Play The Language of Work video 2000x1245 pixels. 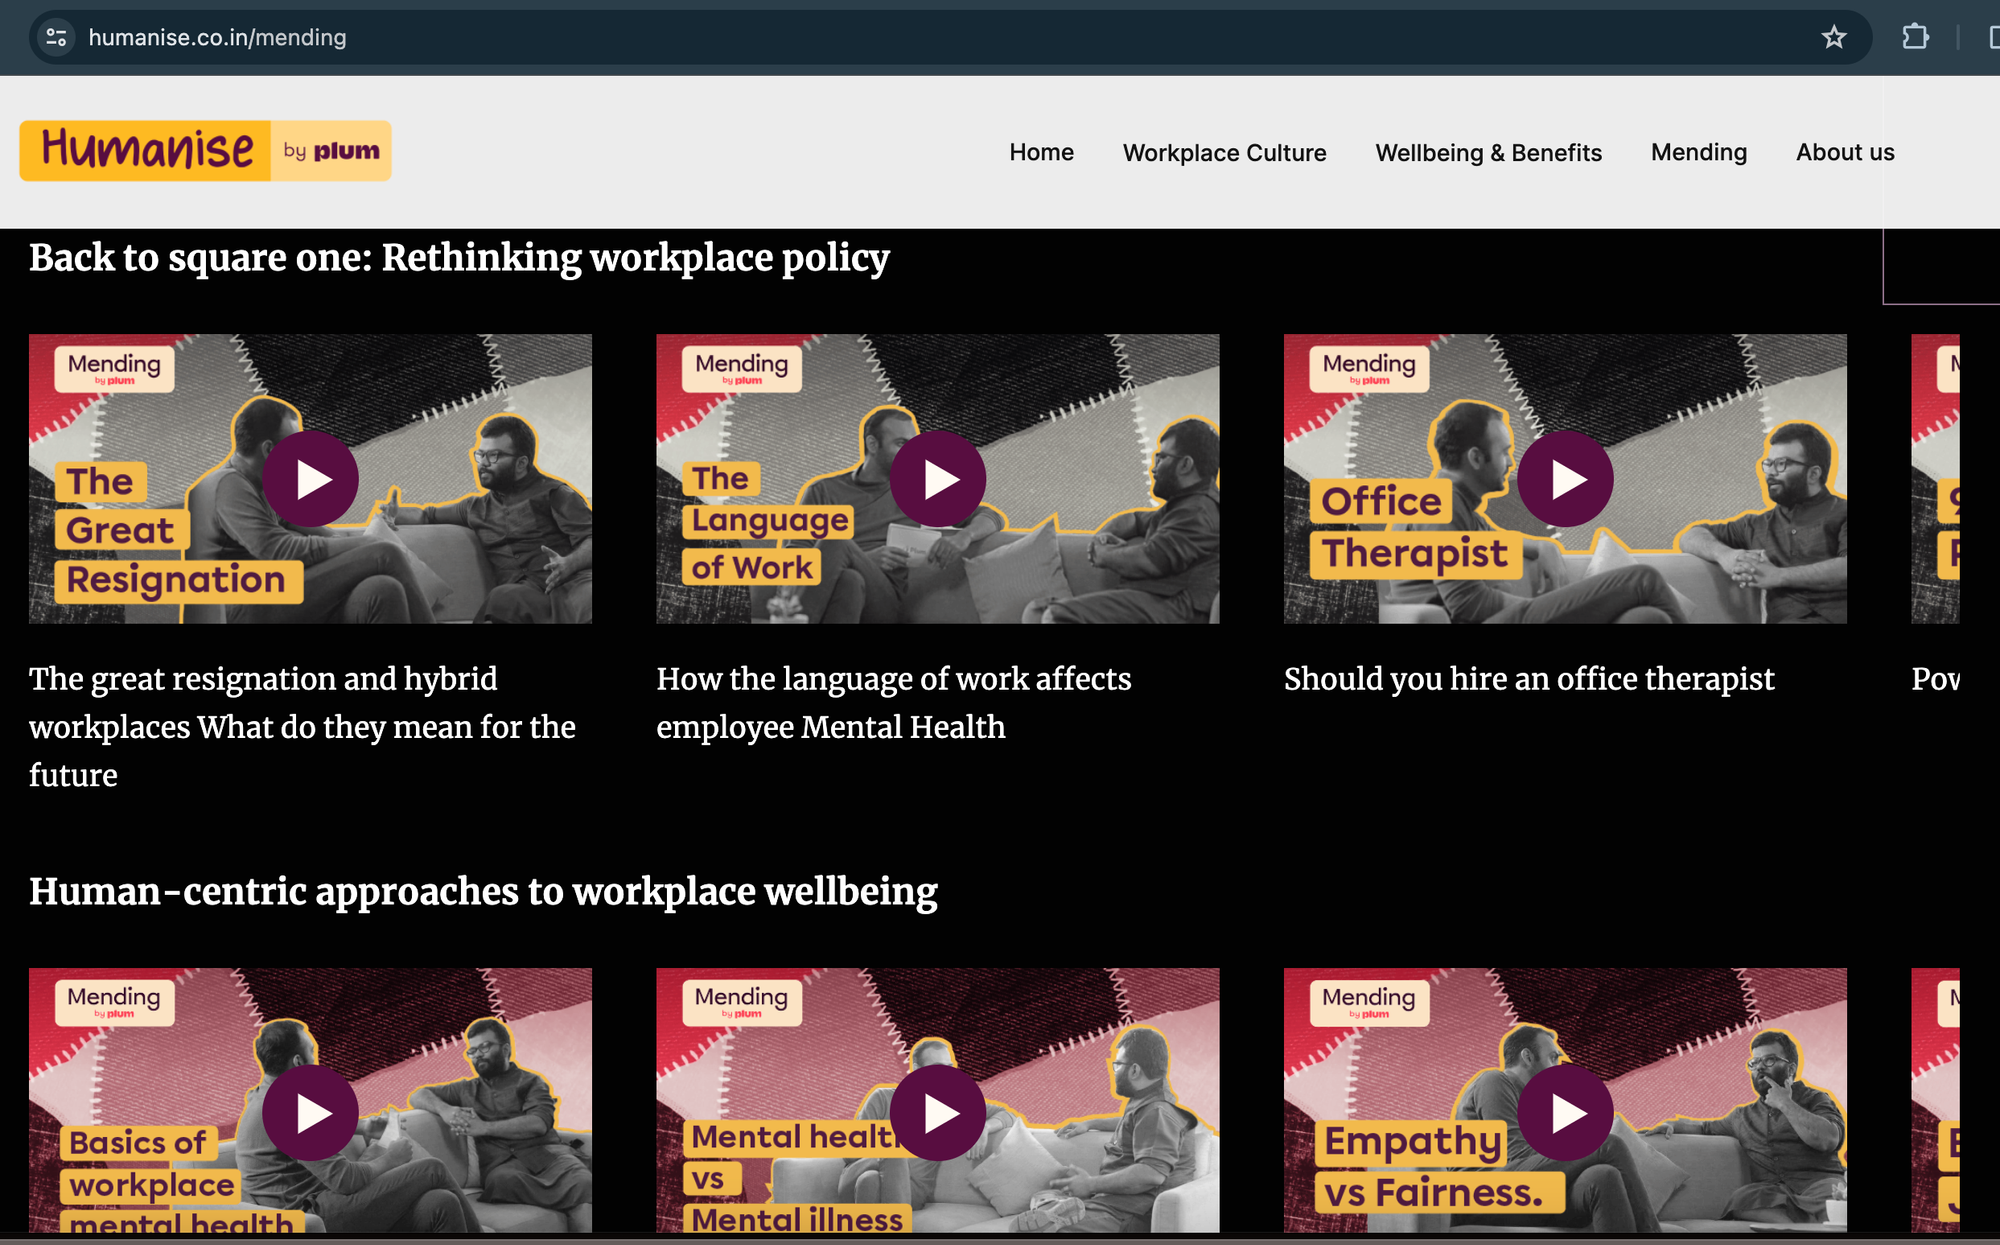(938, 479)
